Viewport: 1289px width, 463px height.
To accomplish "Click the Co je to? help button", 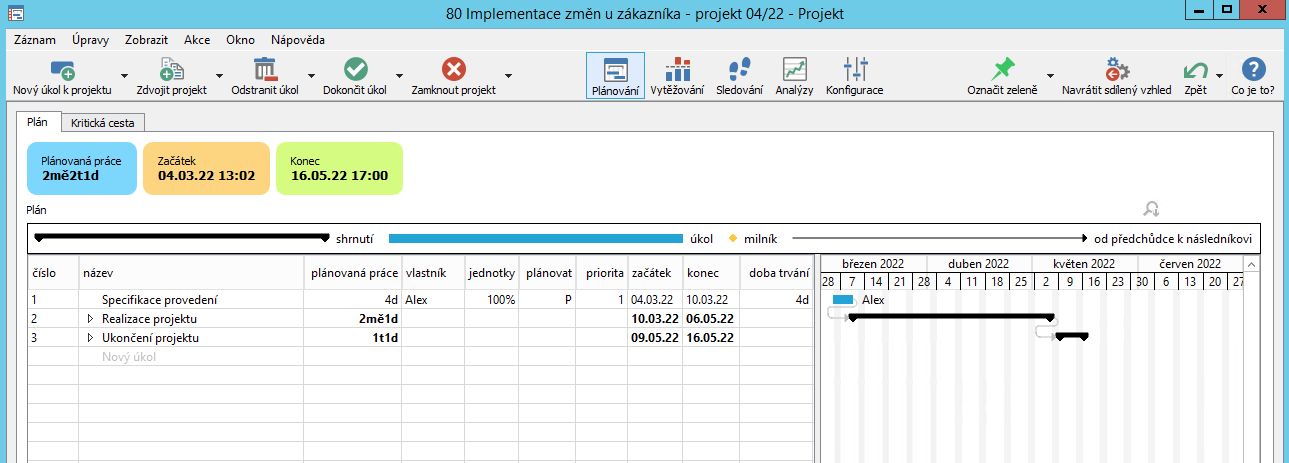I will click(1252, 76).
